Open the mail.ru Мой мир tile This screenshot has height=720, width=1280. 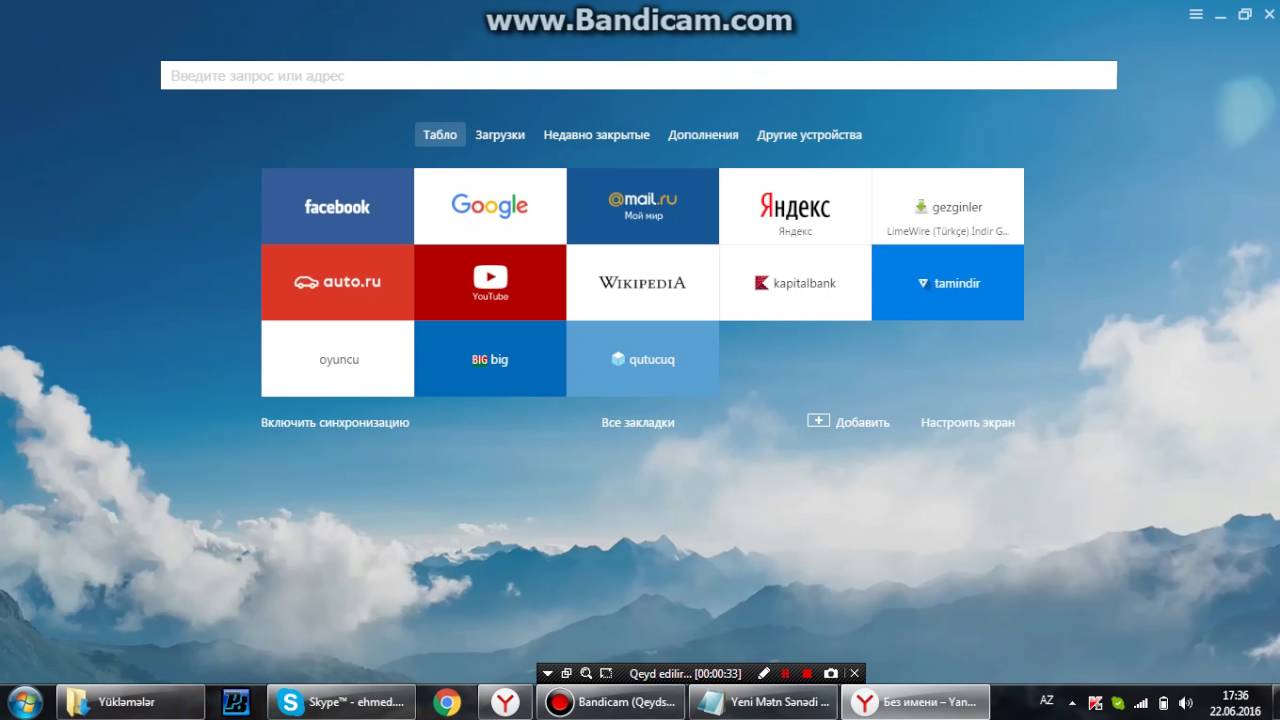[x=642, y=206]
